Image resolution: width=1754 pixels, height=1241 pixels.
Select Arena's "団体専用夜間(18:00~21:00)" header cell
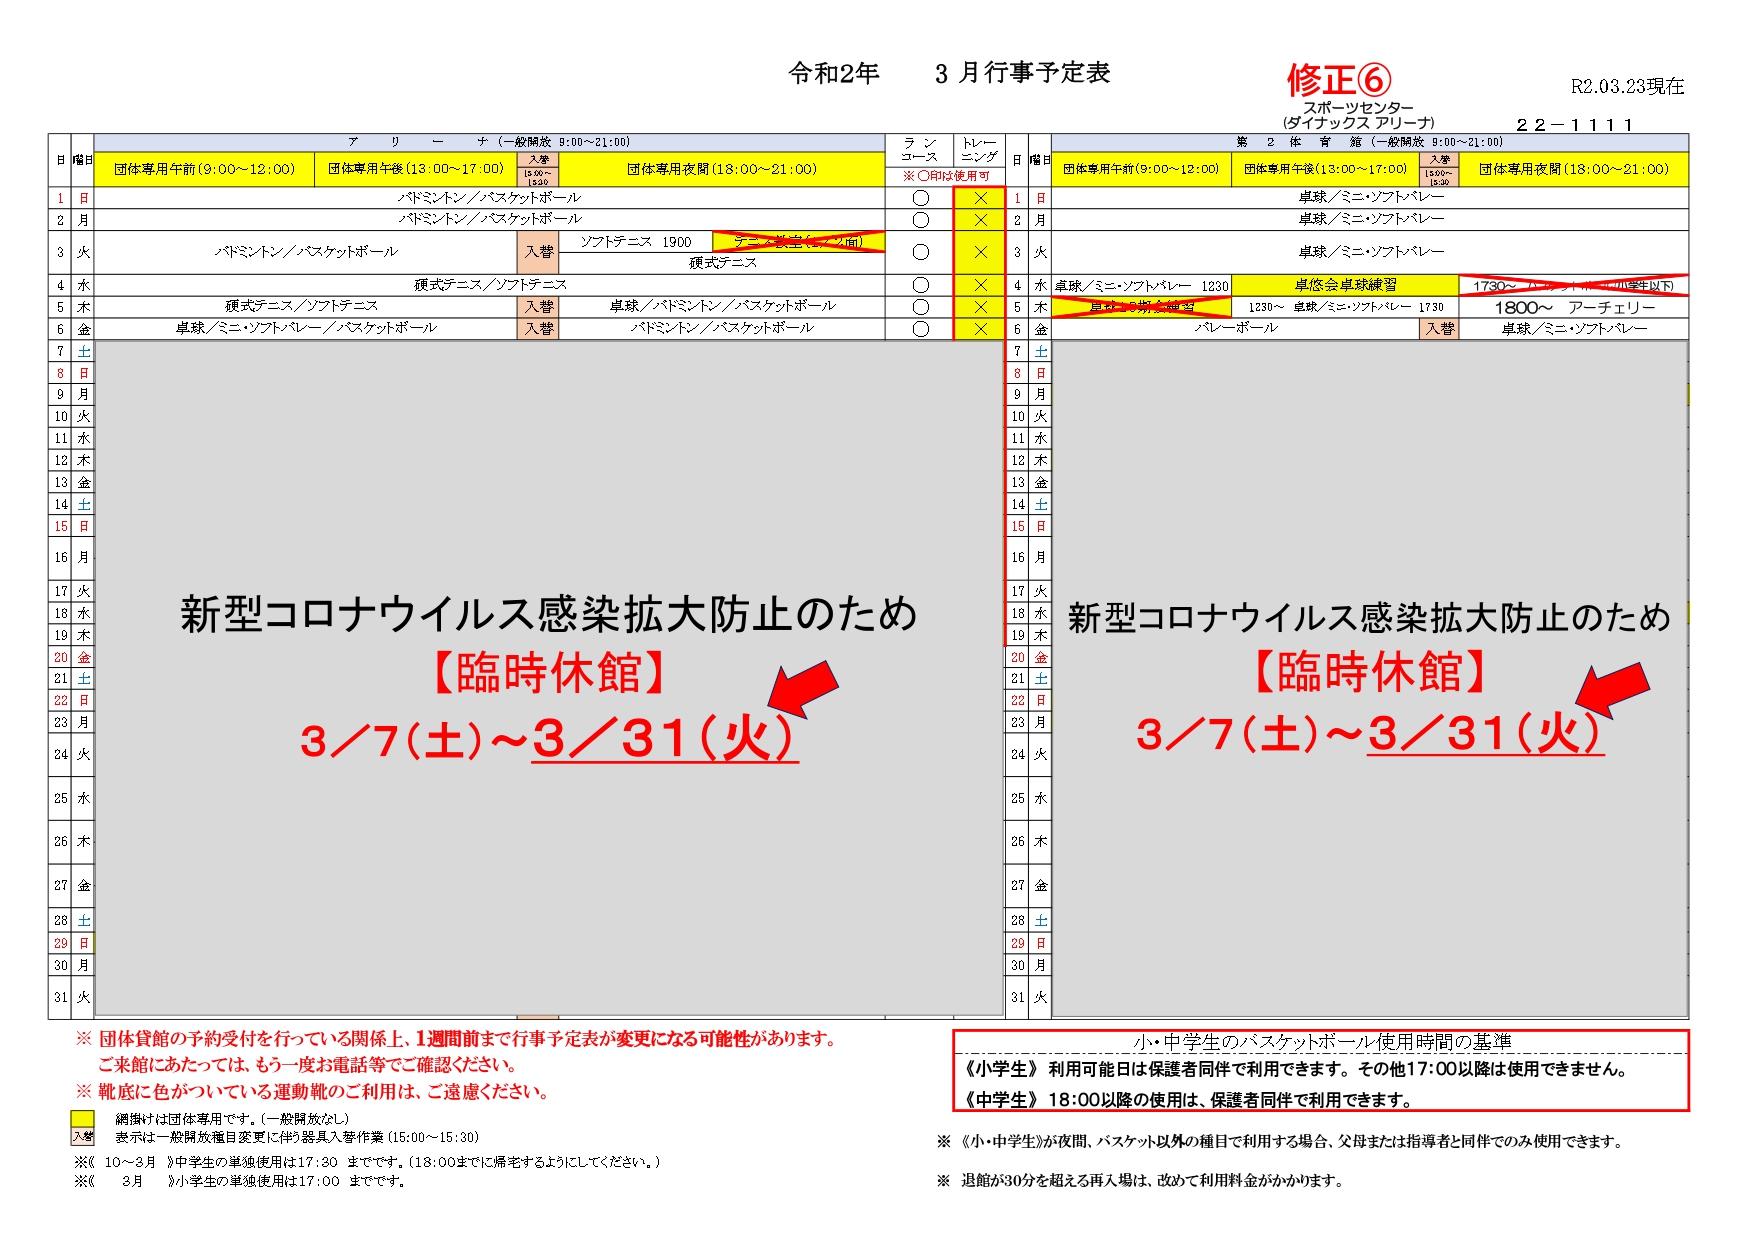coord(722,169)
